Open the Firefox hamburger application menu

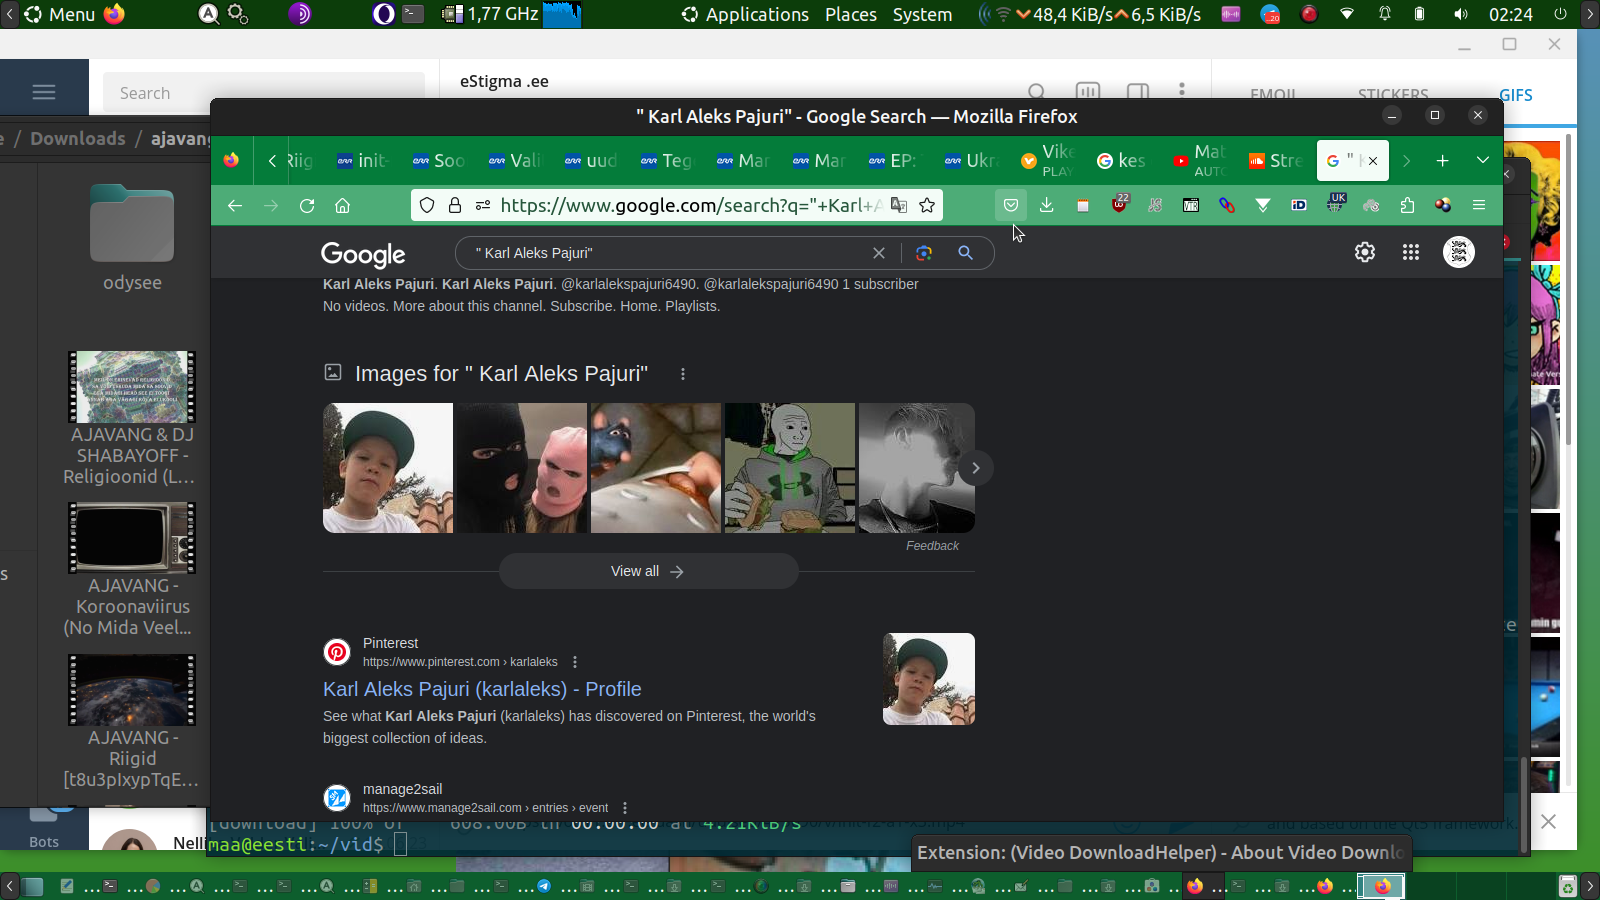coord(1479,205)
